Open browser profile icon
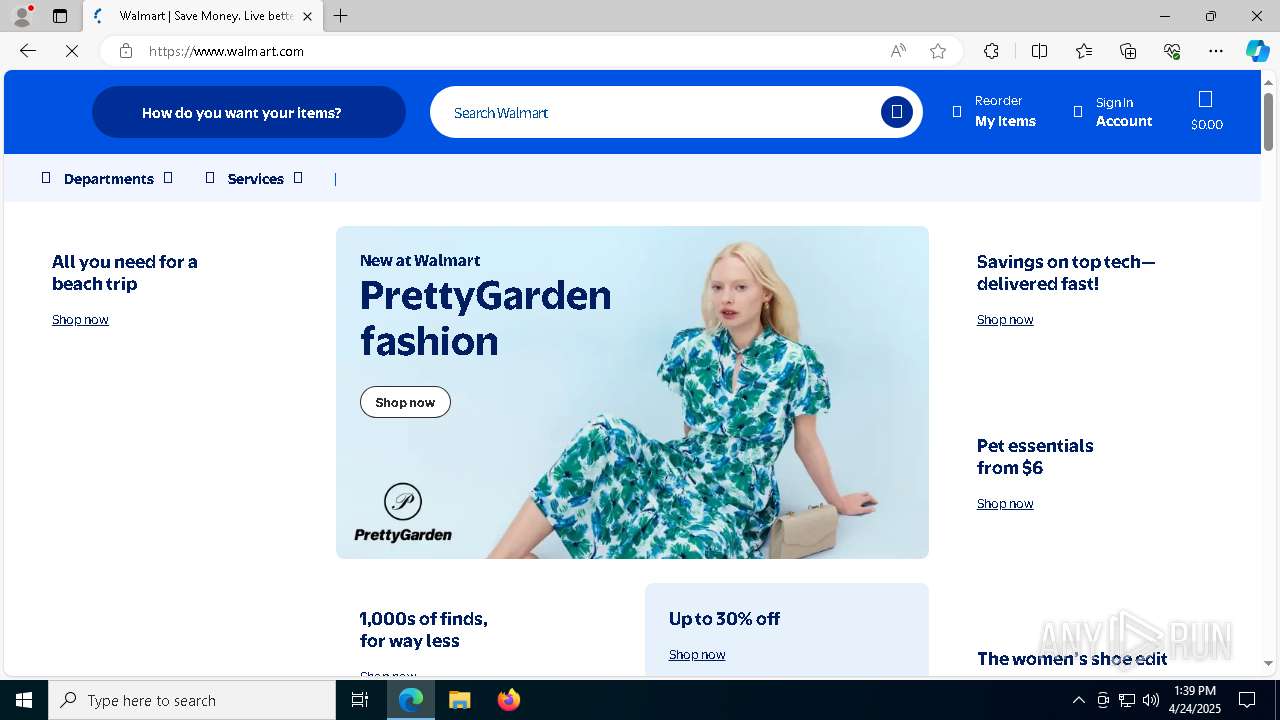This screenshot has width=1280, height=720. 21,16
